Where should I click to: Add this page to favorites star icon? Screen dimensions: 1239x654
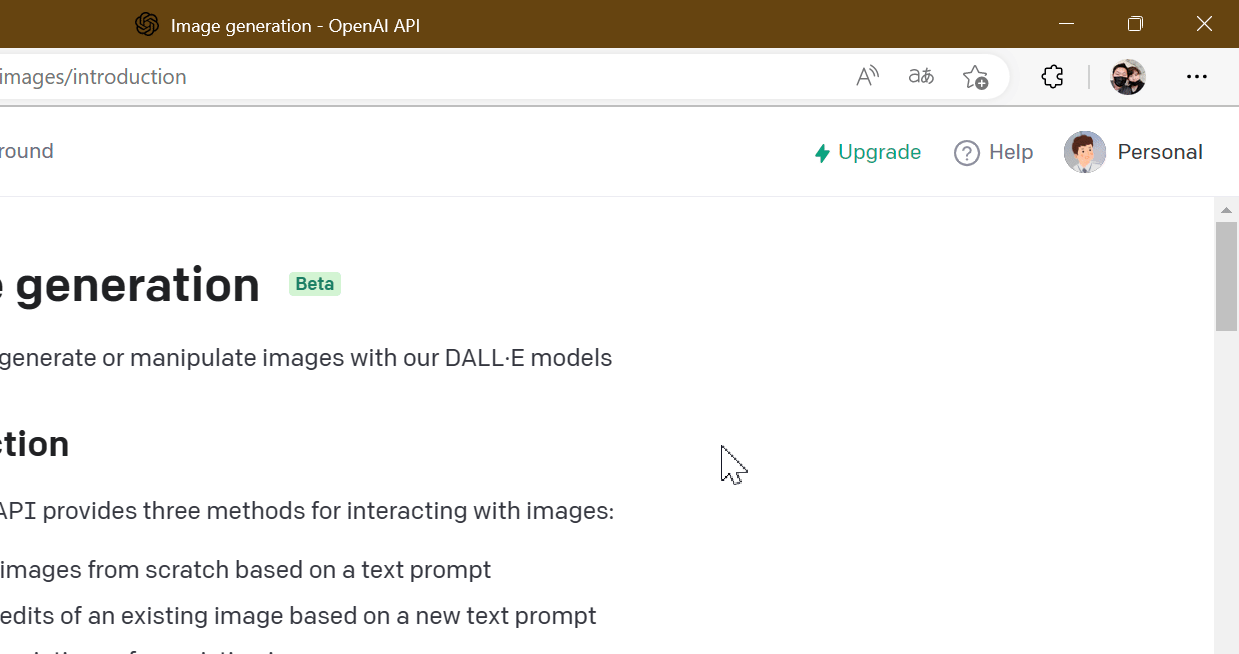pos(975,77)
